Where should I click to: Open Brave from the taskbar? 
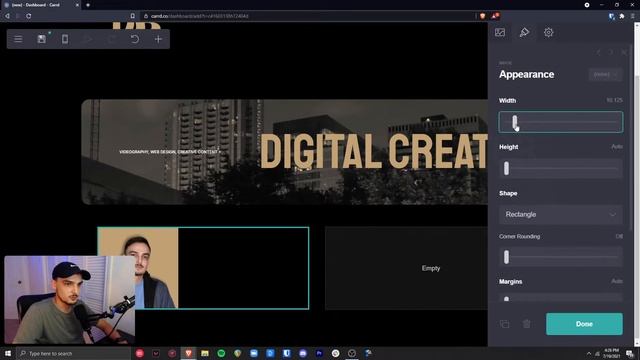point(188,353)
